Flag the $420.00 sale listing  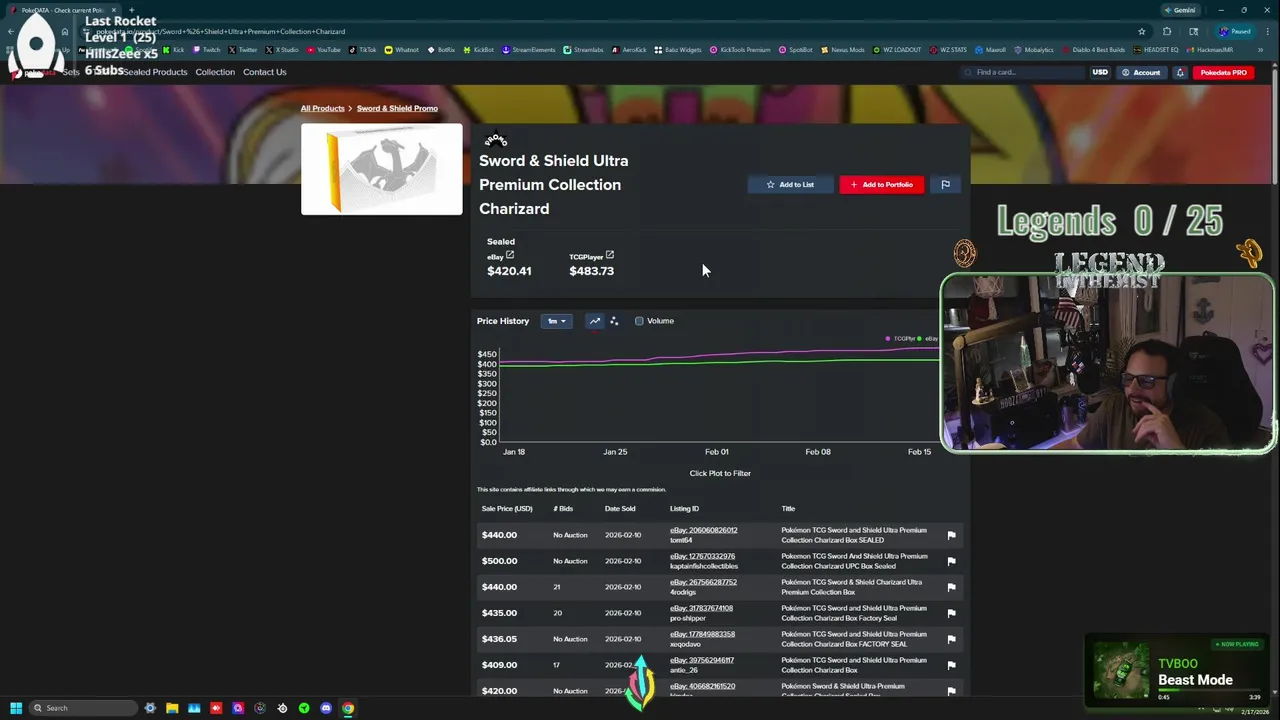click(951, 691)
